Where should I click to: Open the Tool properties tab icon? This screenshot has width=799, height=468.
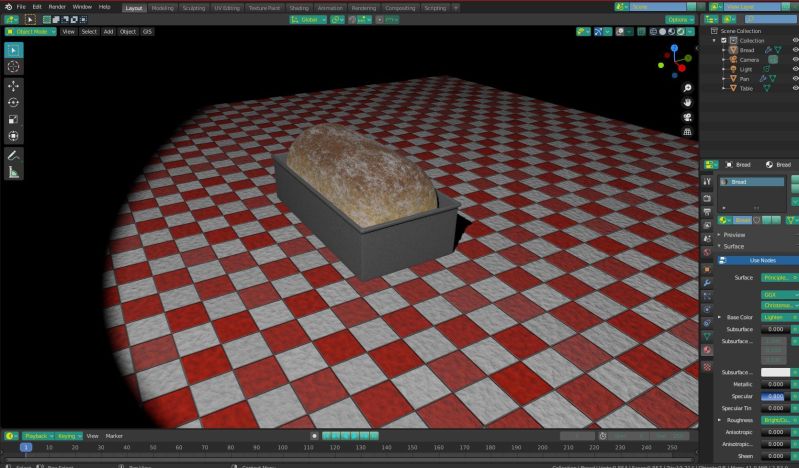[707, 182]
